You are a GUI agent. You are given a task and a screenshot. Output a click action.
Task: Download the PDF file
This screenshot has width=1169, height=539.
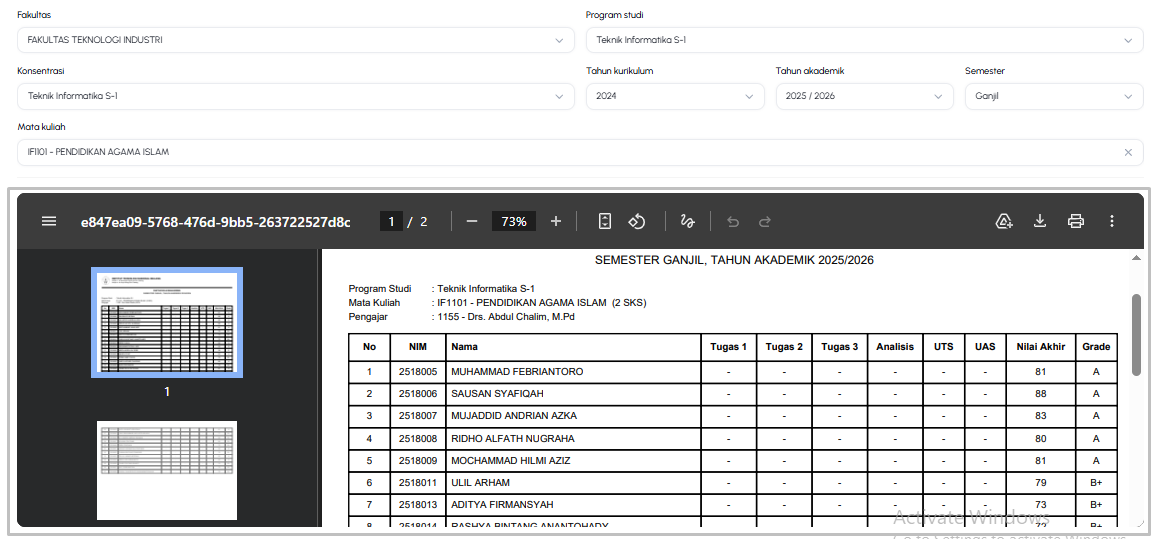tap(1040, 221)
